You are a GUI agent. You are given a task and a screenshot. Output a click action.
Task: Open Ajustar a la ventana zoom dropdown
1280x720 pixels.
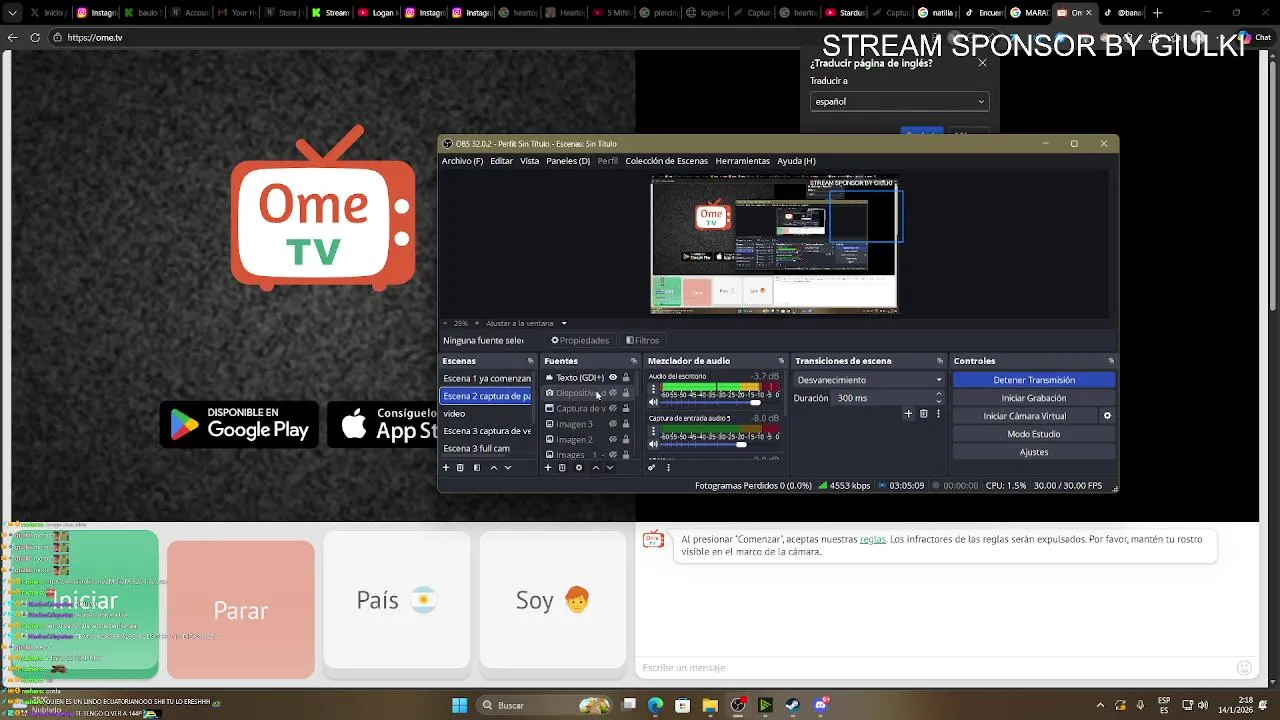(x=527, y=323)
